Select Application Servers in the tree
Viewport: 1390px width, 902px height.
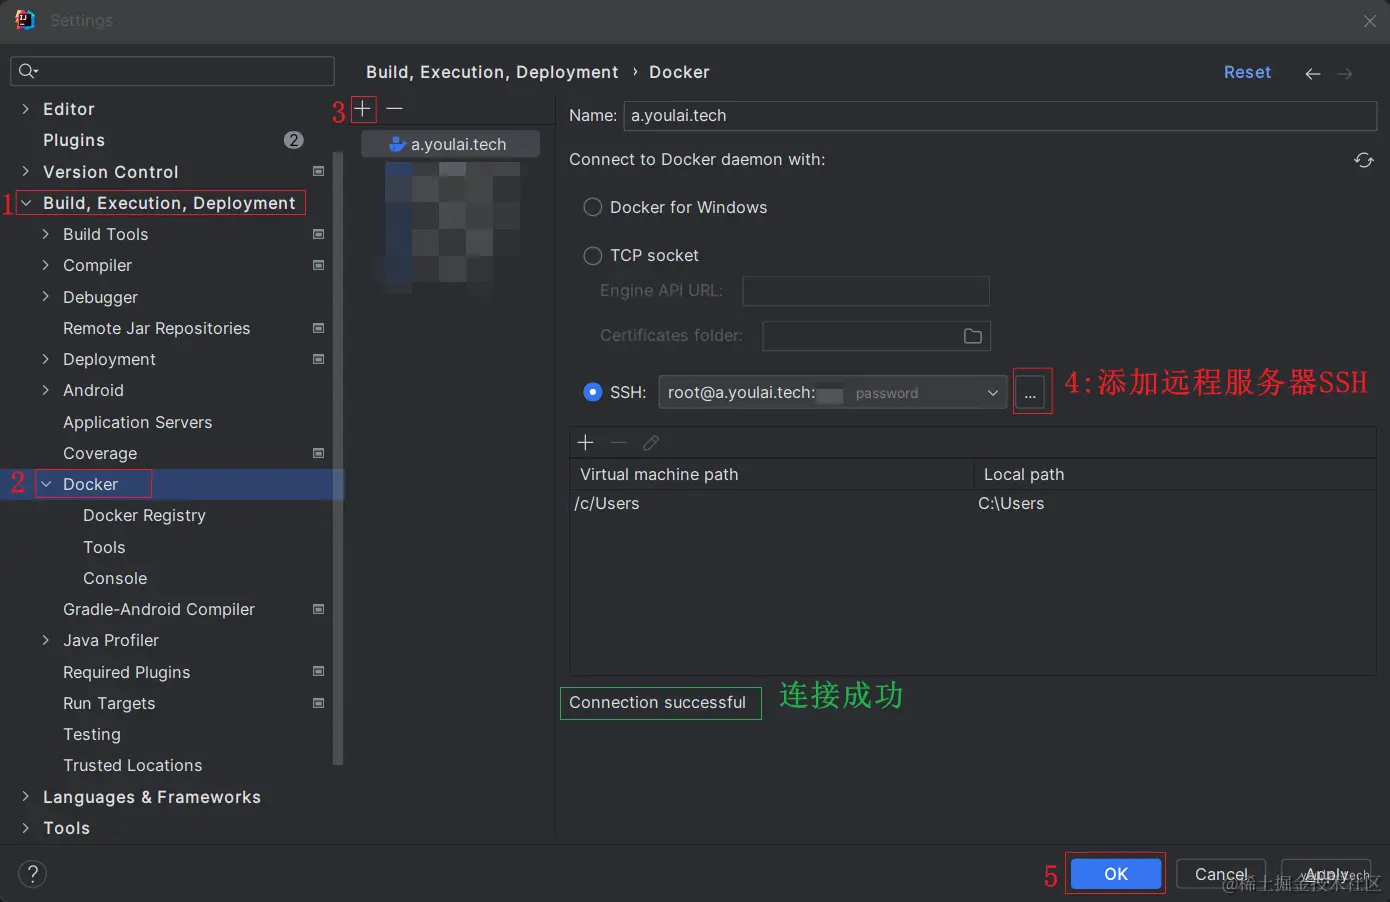138,422
